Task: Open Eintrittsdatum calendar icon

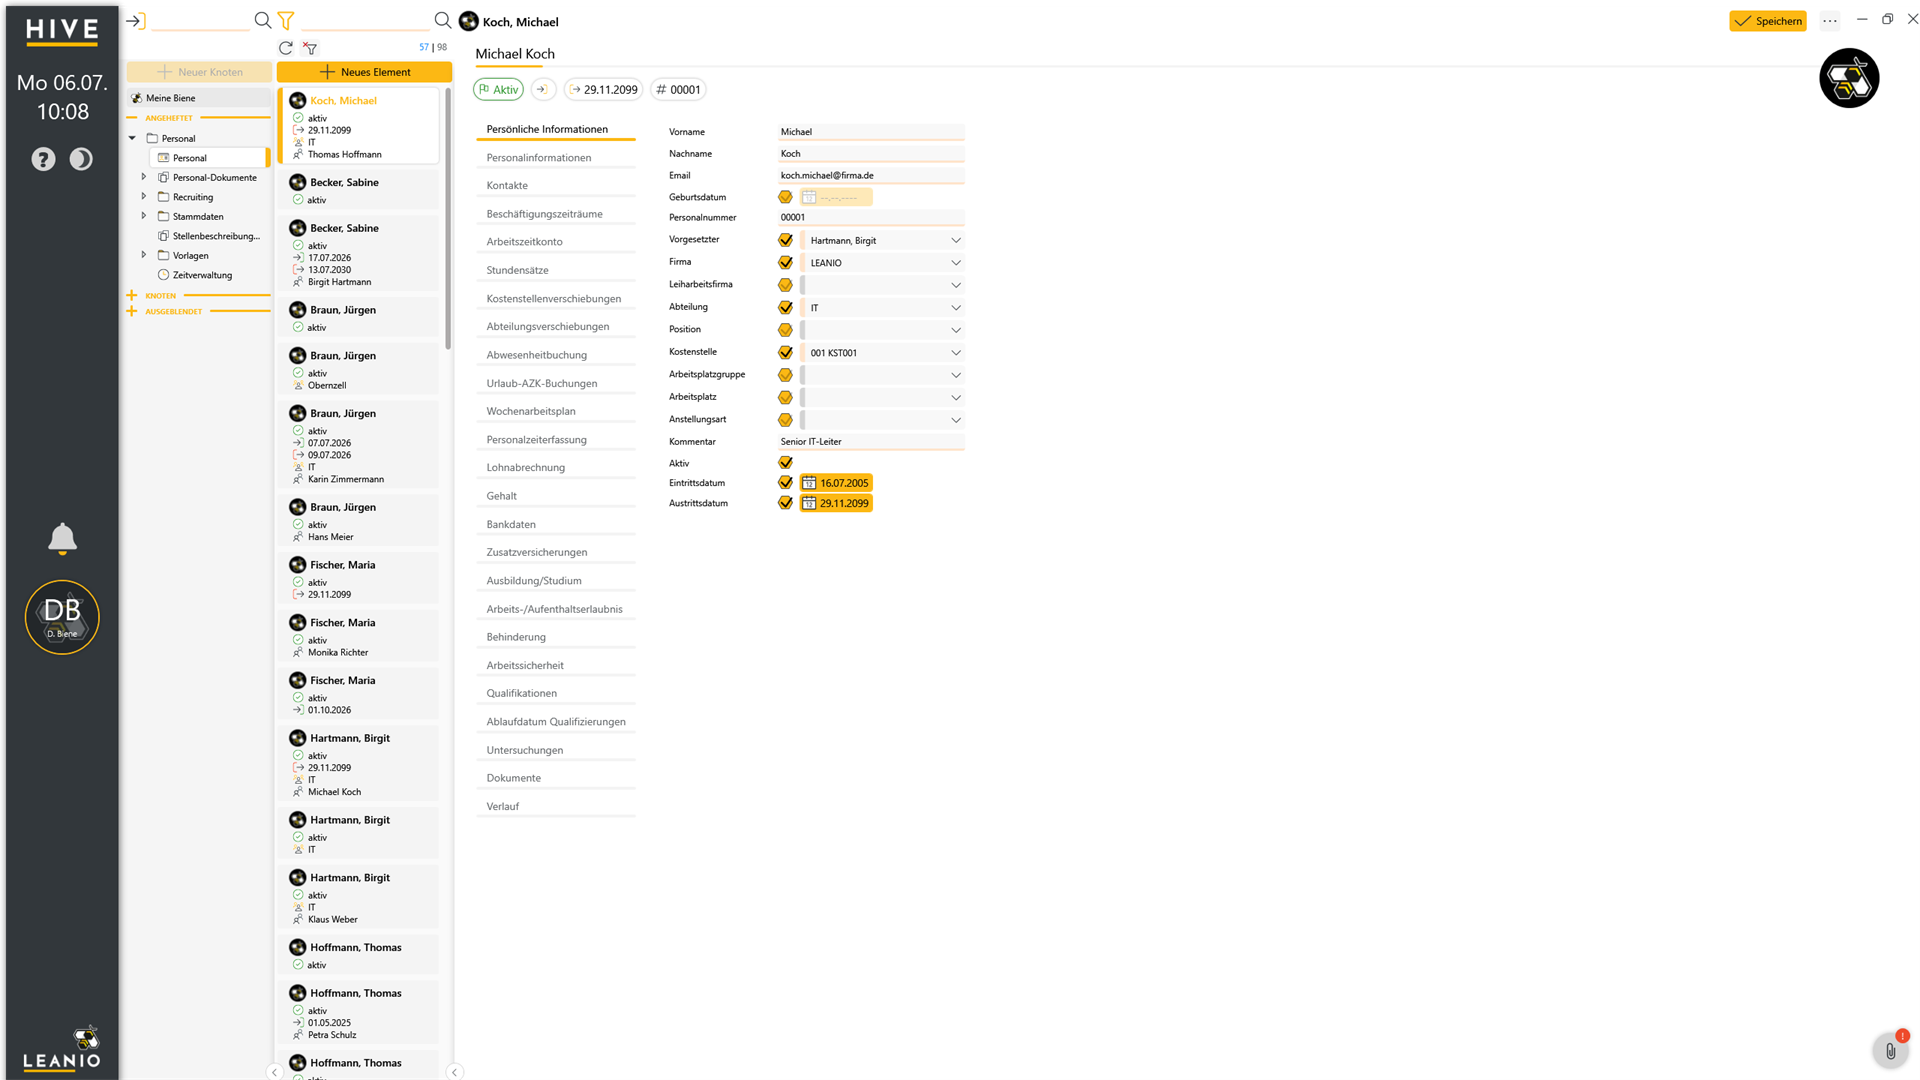Action: click(x=809, y=483)
